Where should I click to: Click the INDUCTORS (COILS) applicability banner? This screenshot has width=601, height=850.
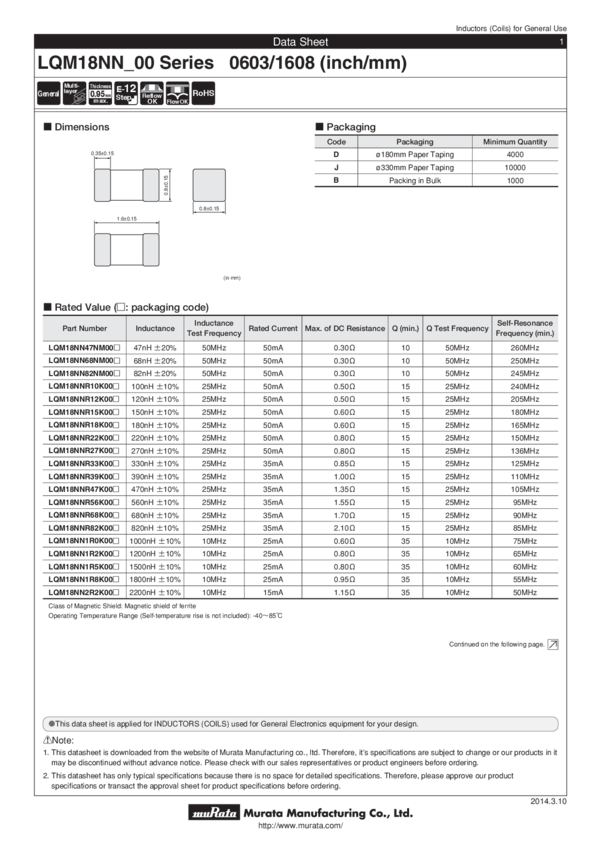(x=300, y=724)
